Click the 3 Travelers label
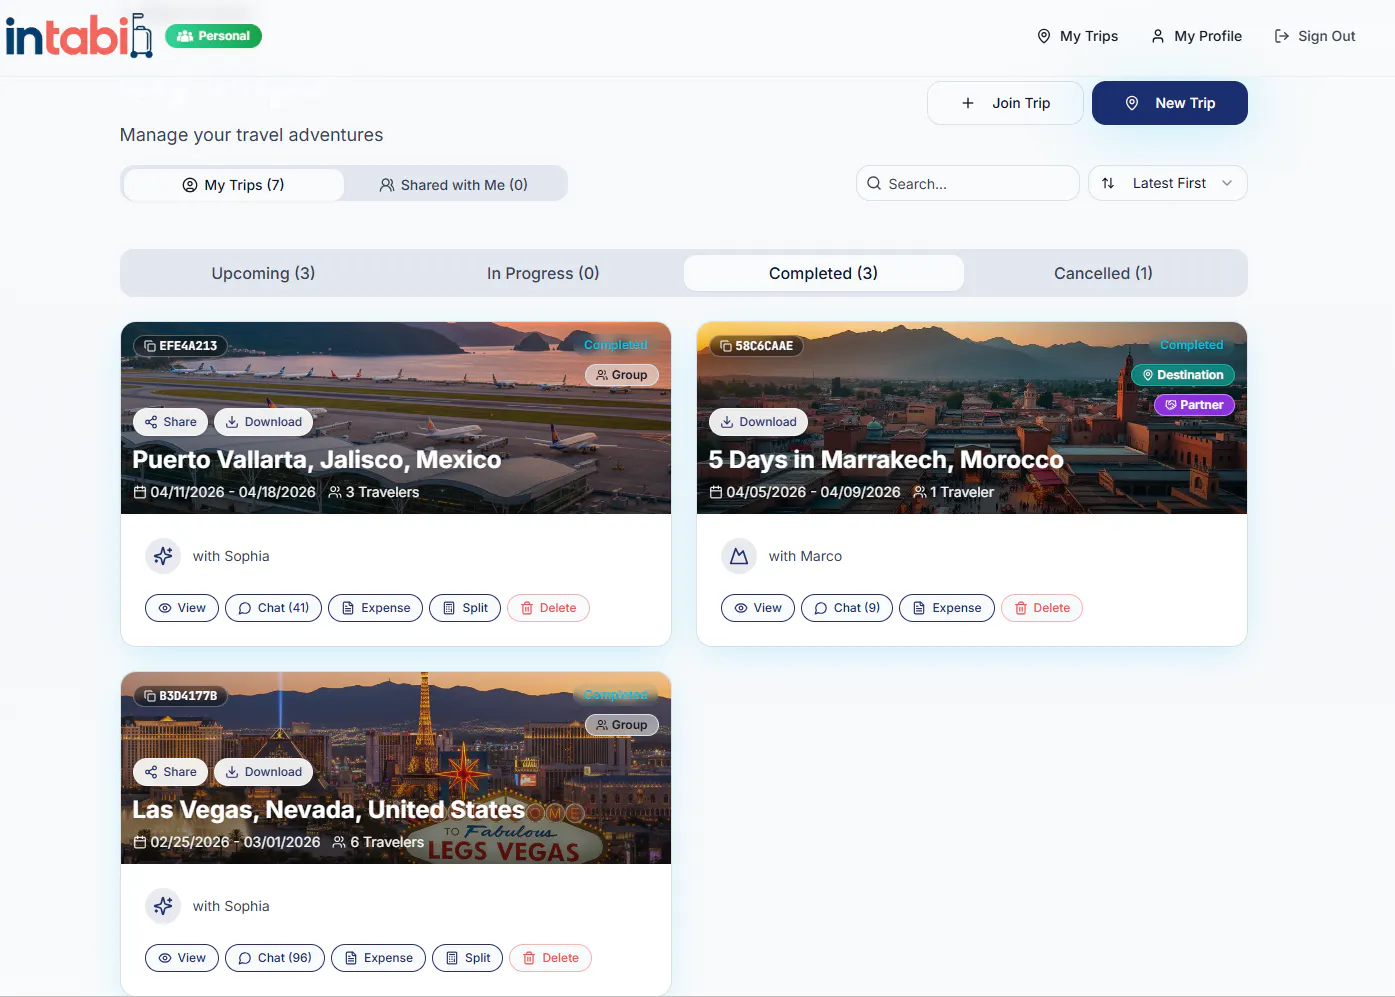This screenshot has width=1395, height=997. tap(374, 492)
